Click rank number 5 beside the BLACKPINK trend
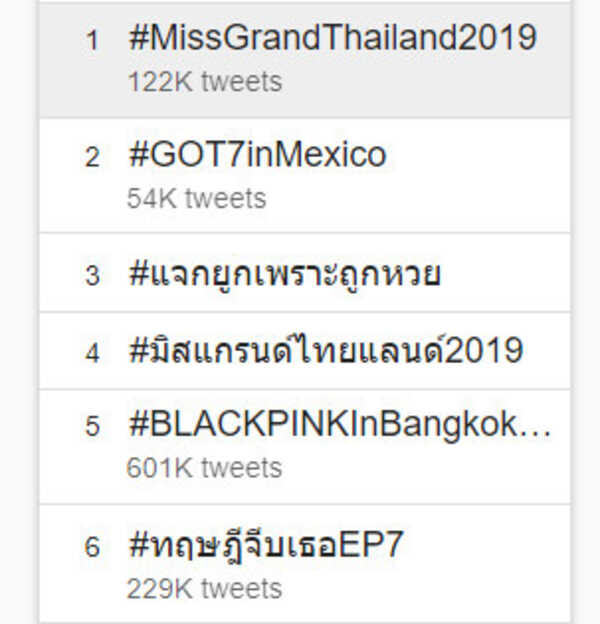Image resolution: width=600 pixels, height=624 pixels. [93, 427]
